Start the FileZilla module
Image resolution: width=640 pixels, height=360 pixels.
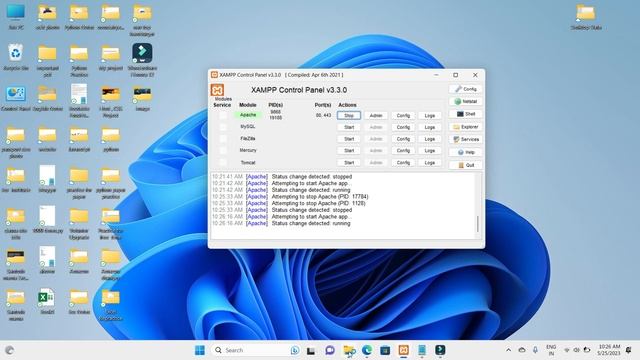point(349,139)
